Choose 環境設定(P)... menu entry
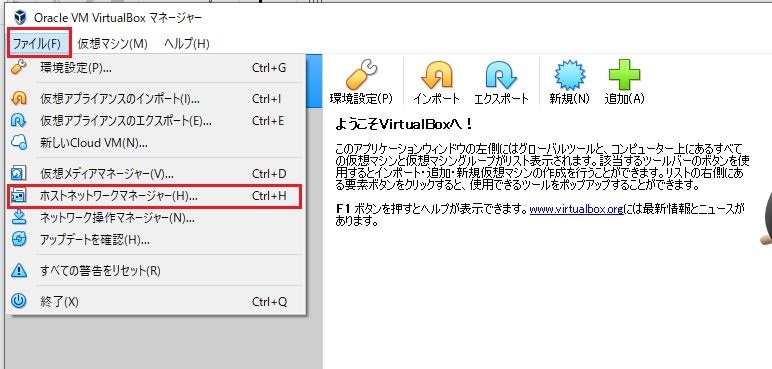The image size is (772, 369). [x=156, y=68]
